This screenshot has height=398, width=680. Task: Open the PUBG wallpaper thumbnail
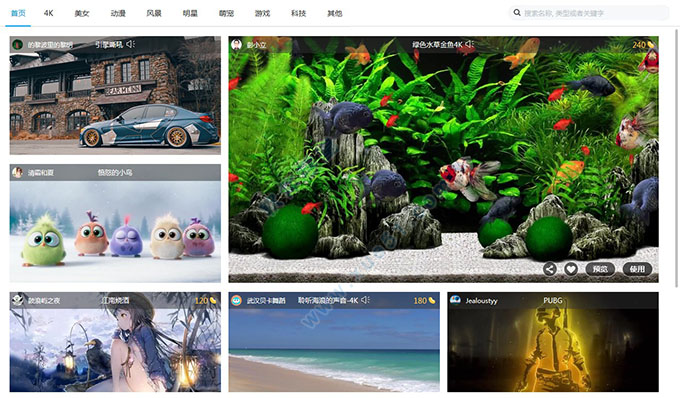[x=553, y=342]
